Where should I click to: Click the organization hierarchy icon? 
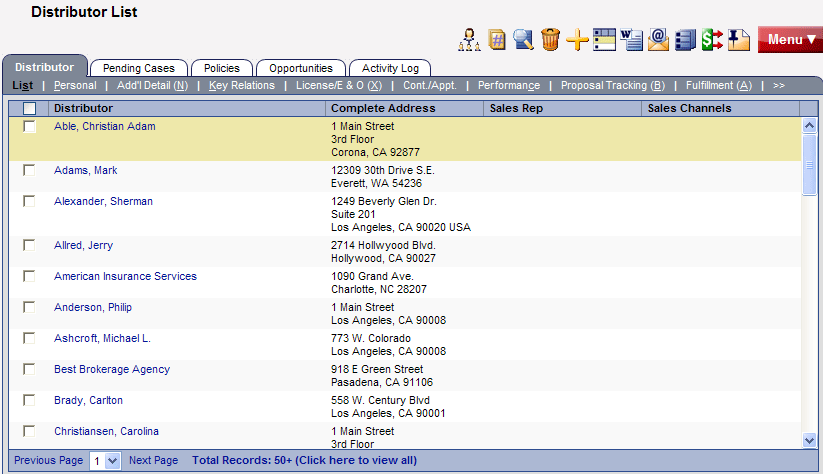tap(469, 39)
